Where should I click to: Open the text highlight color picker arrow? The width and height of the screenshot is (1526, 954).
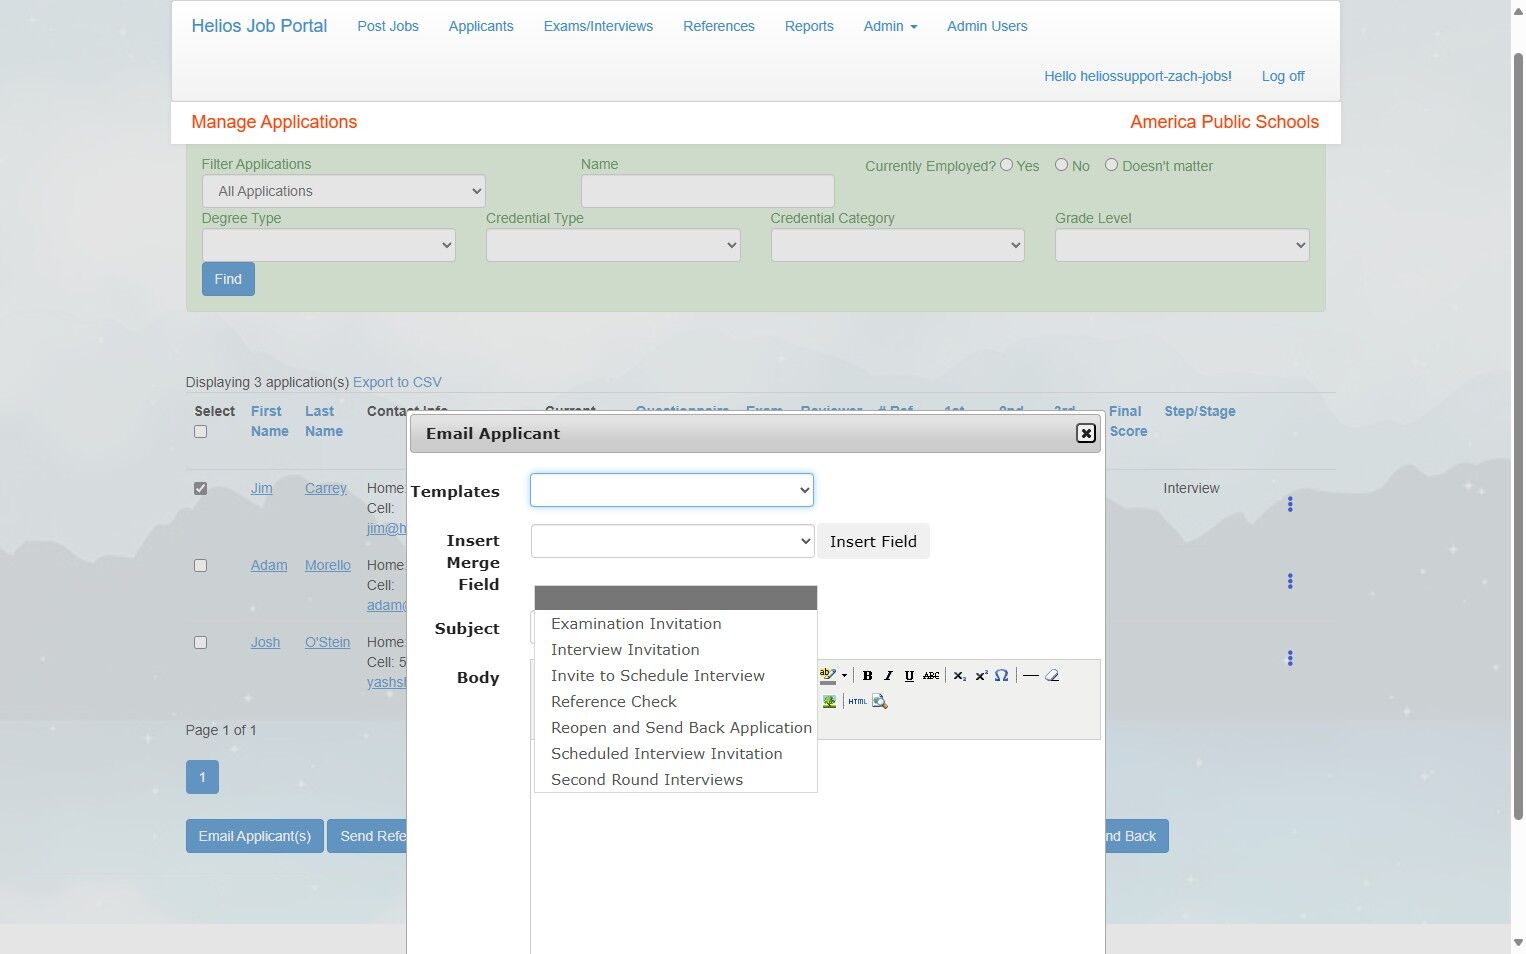(844, 676)
